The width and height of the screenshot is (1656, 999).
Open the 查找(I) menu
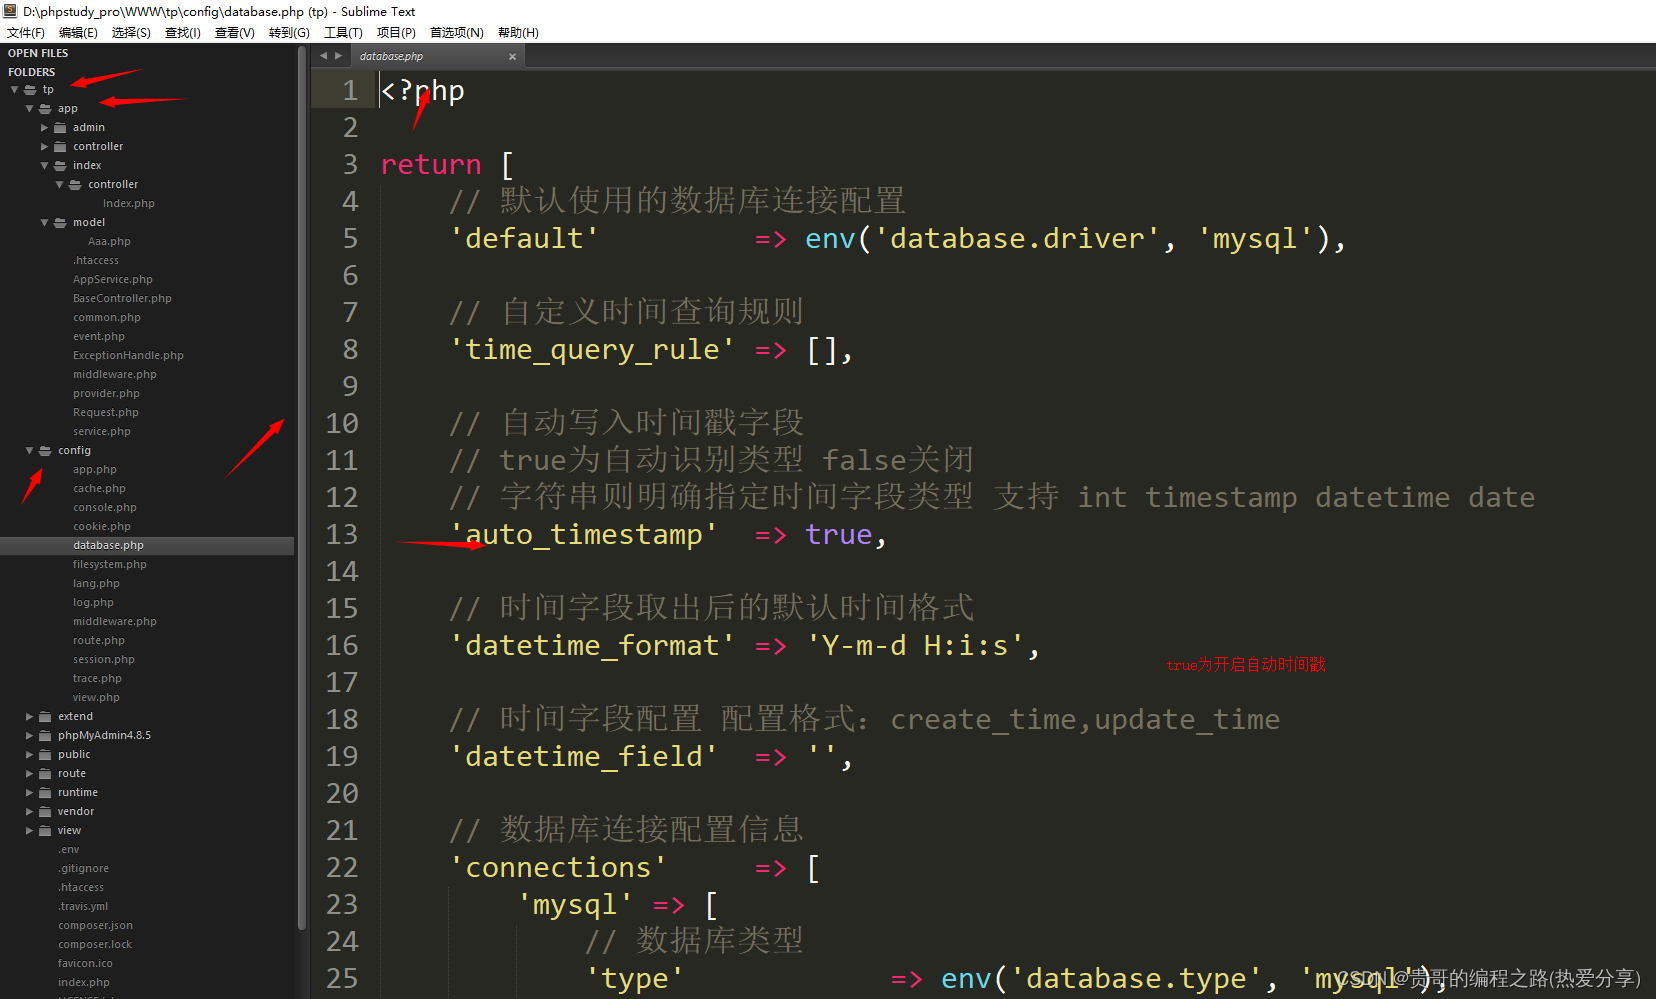tap(183, 33)
